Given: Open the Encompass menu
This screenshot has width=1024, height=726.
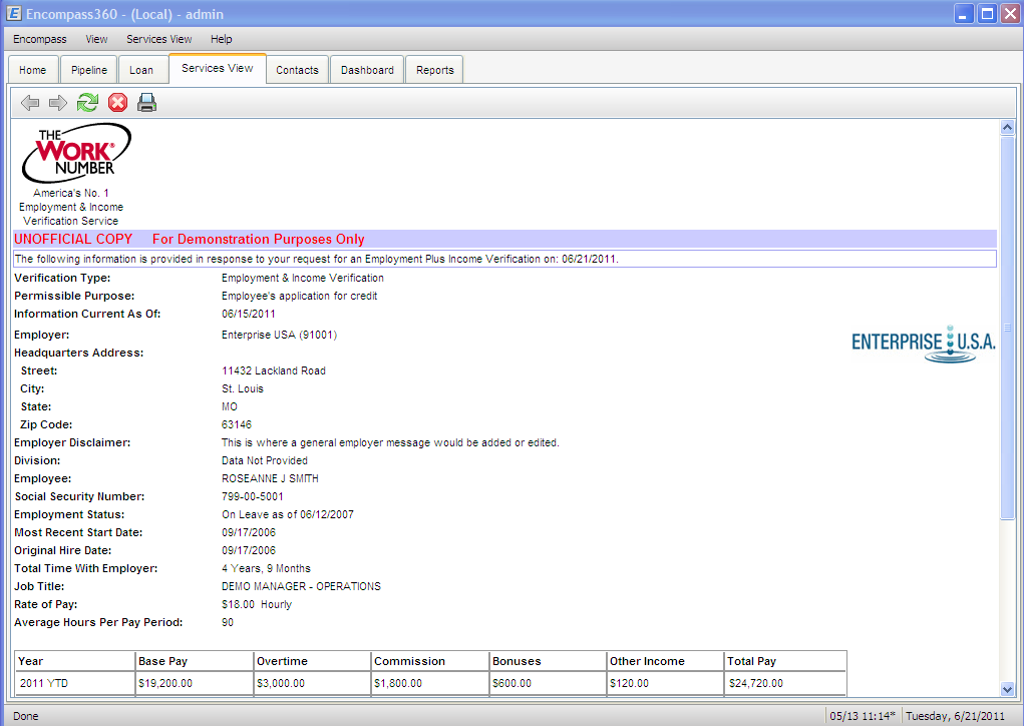Looking at the screenshot, I should coord(40,39).
